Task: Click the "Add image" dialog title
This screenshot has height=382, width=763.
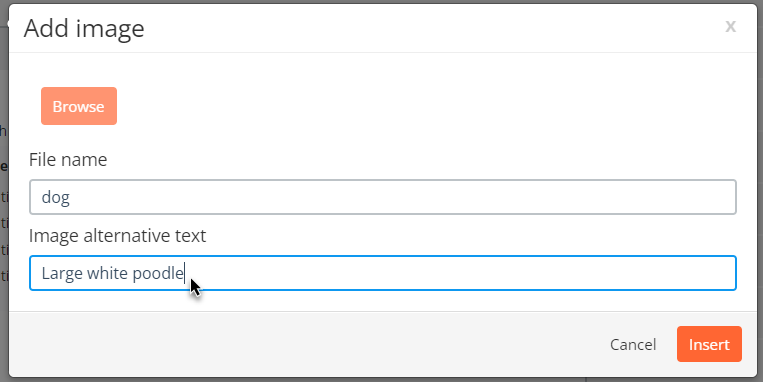Action: point(84,28)
